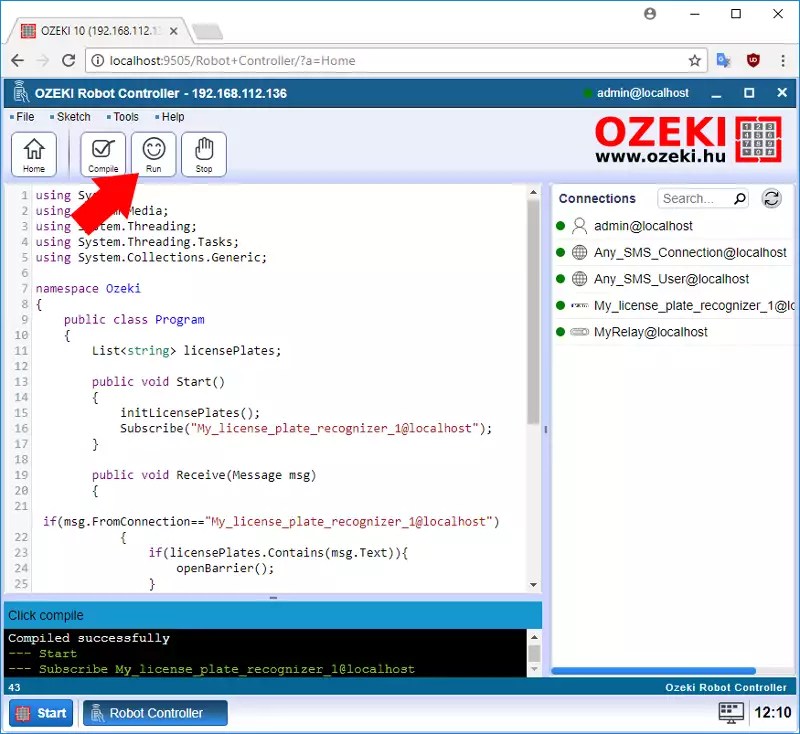Image resolution: width=800 pixels, height=734 pixels.
Task: Click line 15 initLicensePlates(); in code
Action: (190, 412)
